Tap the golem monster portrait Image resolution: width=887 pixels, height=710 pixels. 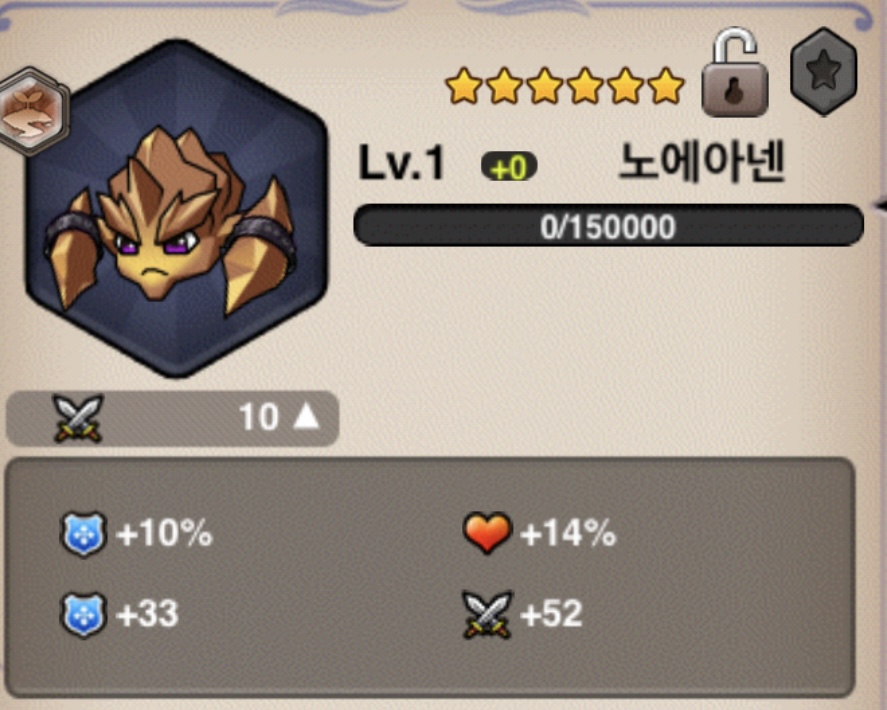pos(176,208)
